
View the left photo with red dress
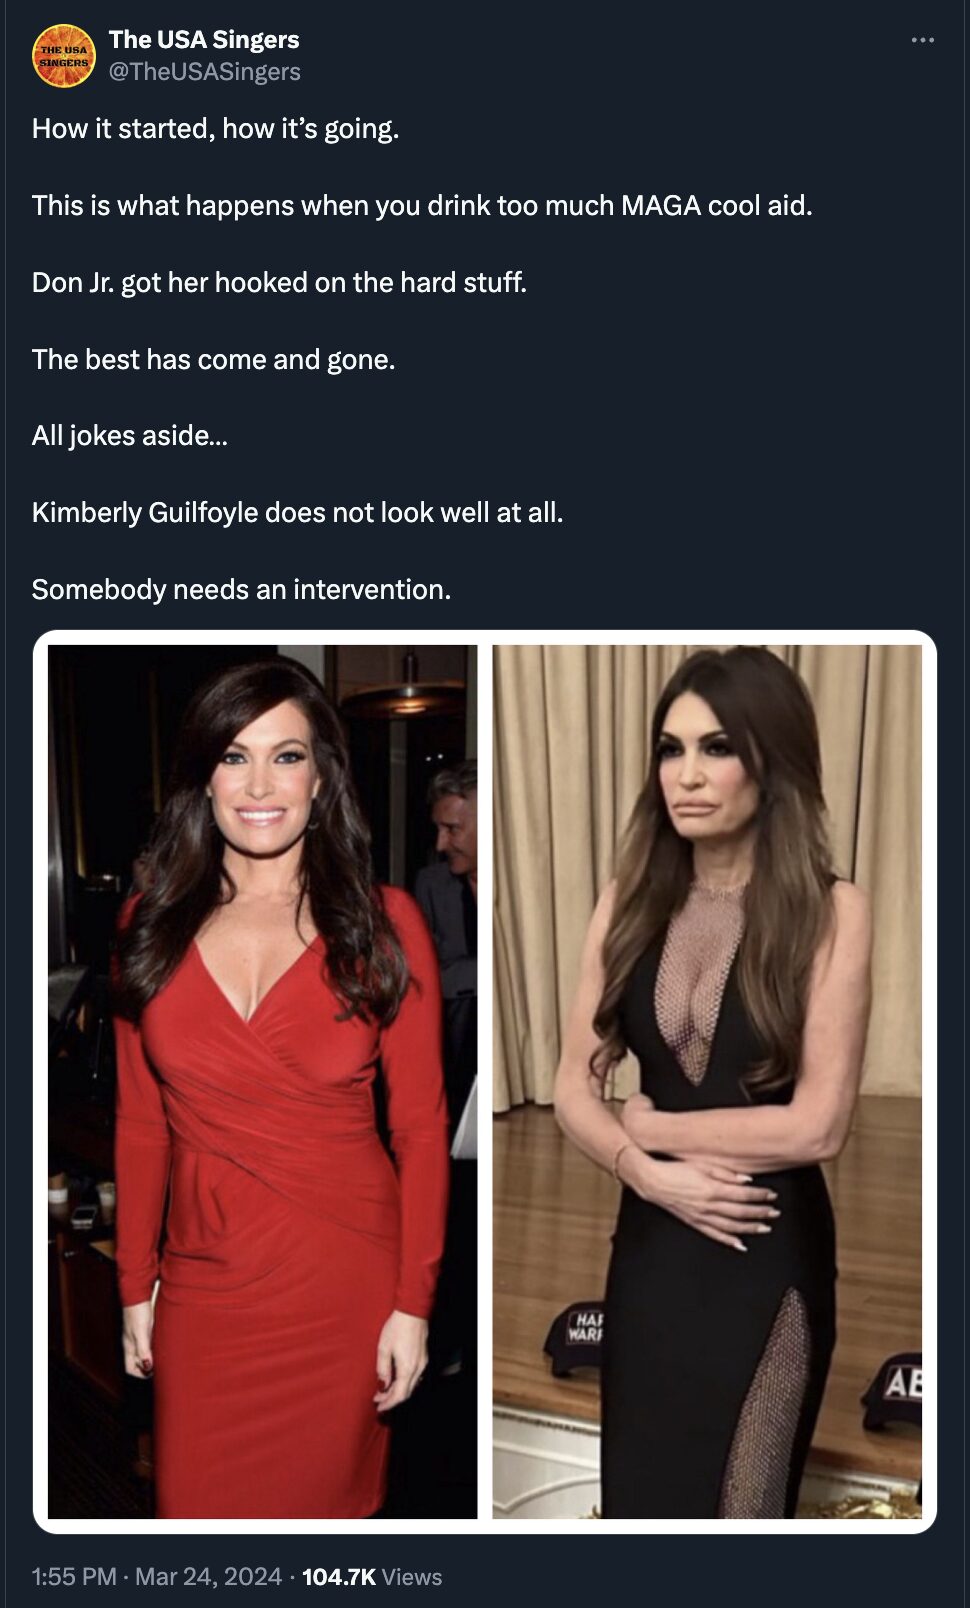click(x=263, y=1081)
